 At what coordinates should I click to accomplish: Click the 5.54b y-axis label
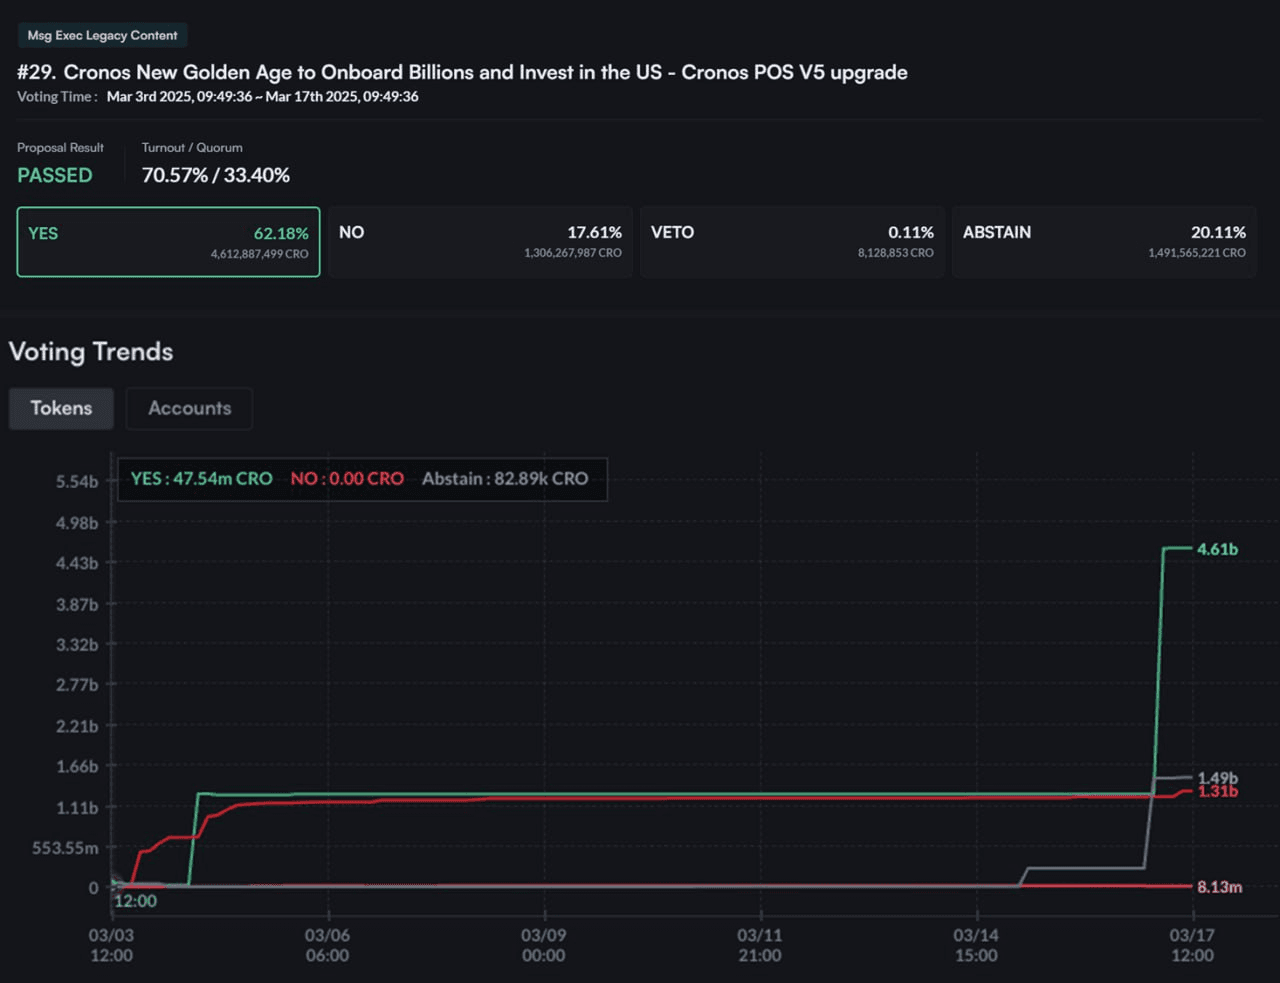pyautogui.click(x=77, y=482)
